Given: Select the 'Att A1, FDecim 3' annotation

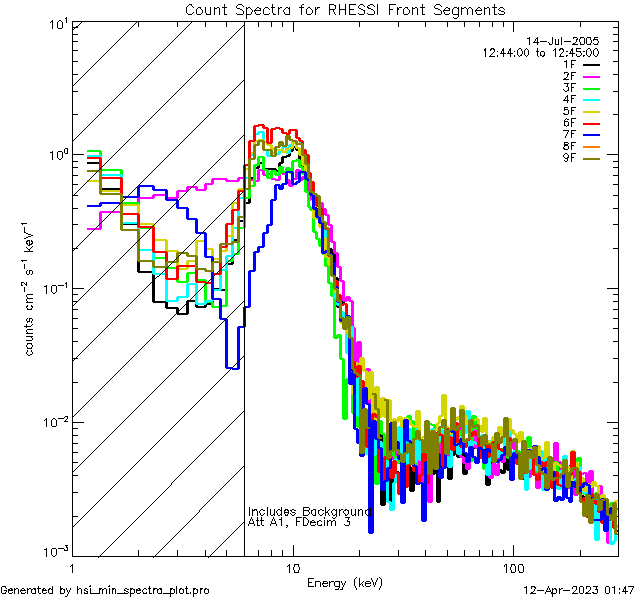Looking at the screenshot, I should pyautogui.click(x=299, y=523).
